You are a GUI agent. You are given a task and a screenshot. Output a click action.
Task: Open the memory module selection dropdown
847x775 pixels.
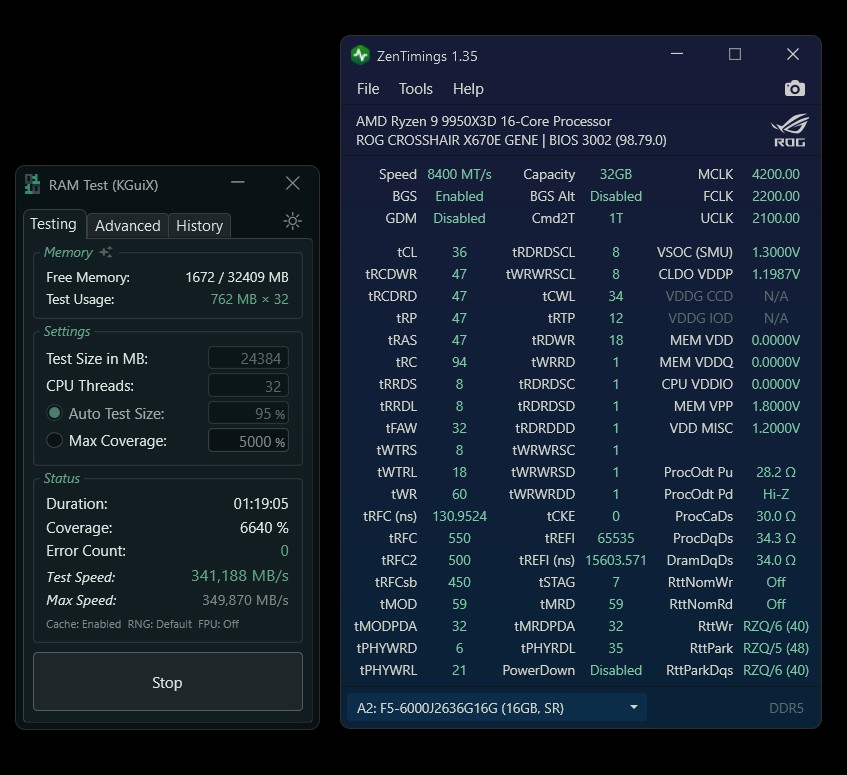[x=496, y=707]
